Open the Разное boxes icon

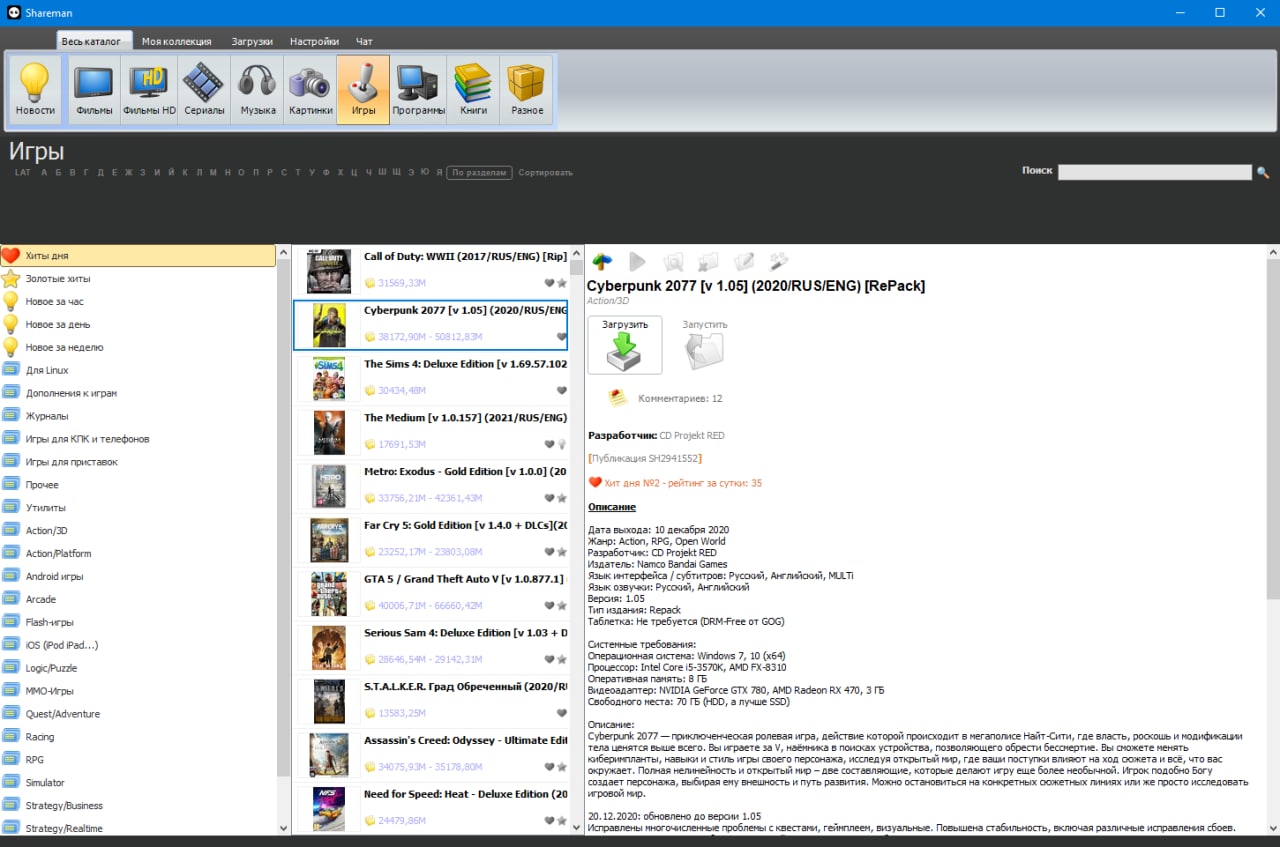527,90
